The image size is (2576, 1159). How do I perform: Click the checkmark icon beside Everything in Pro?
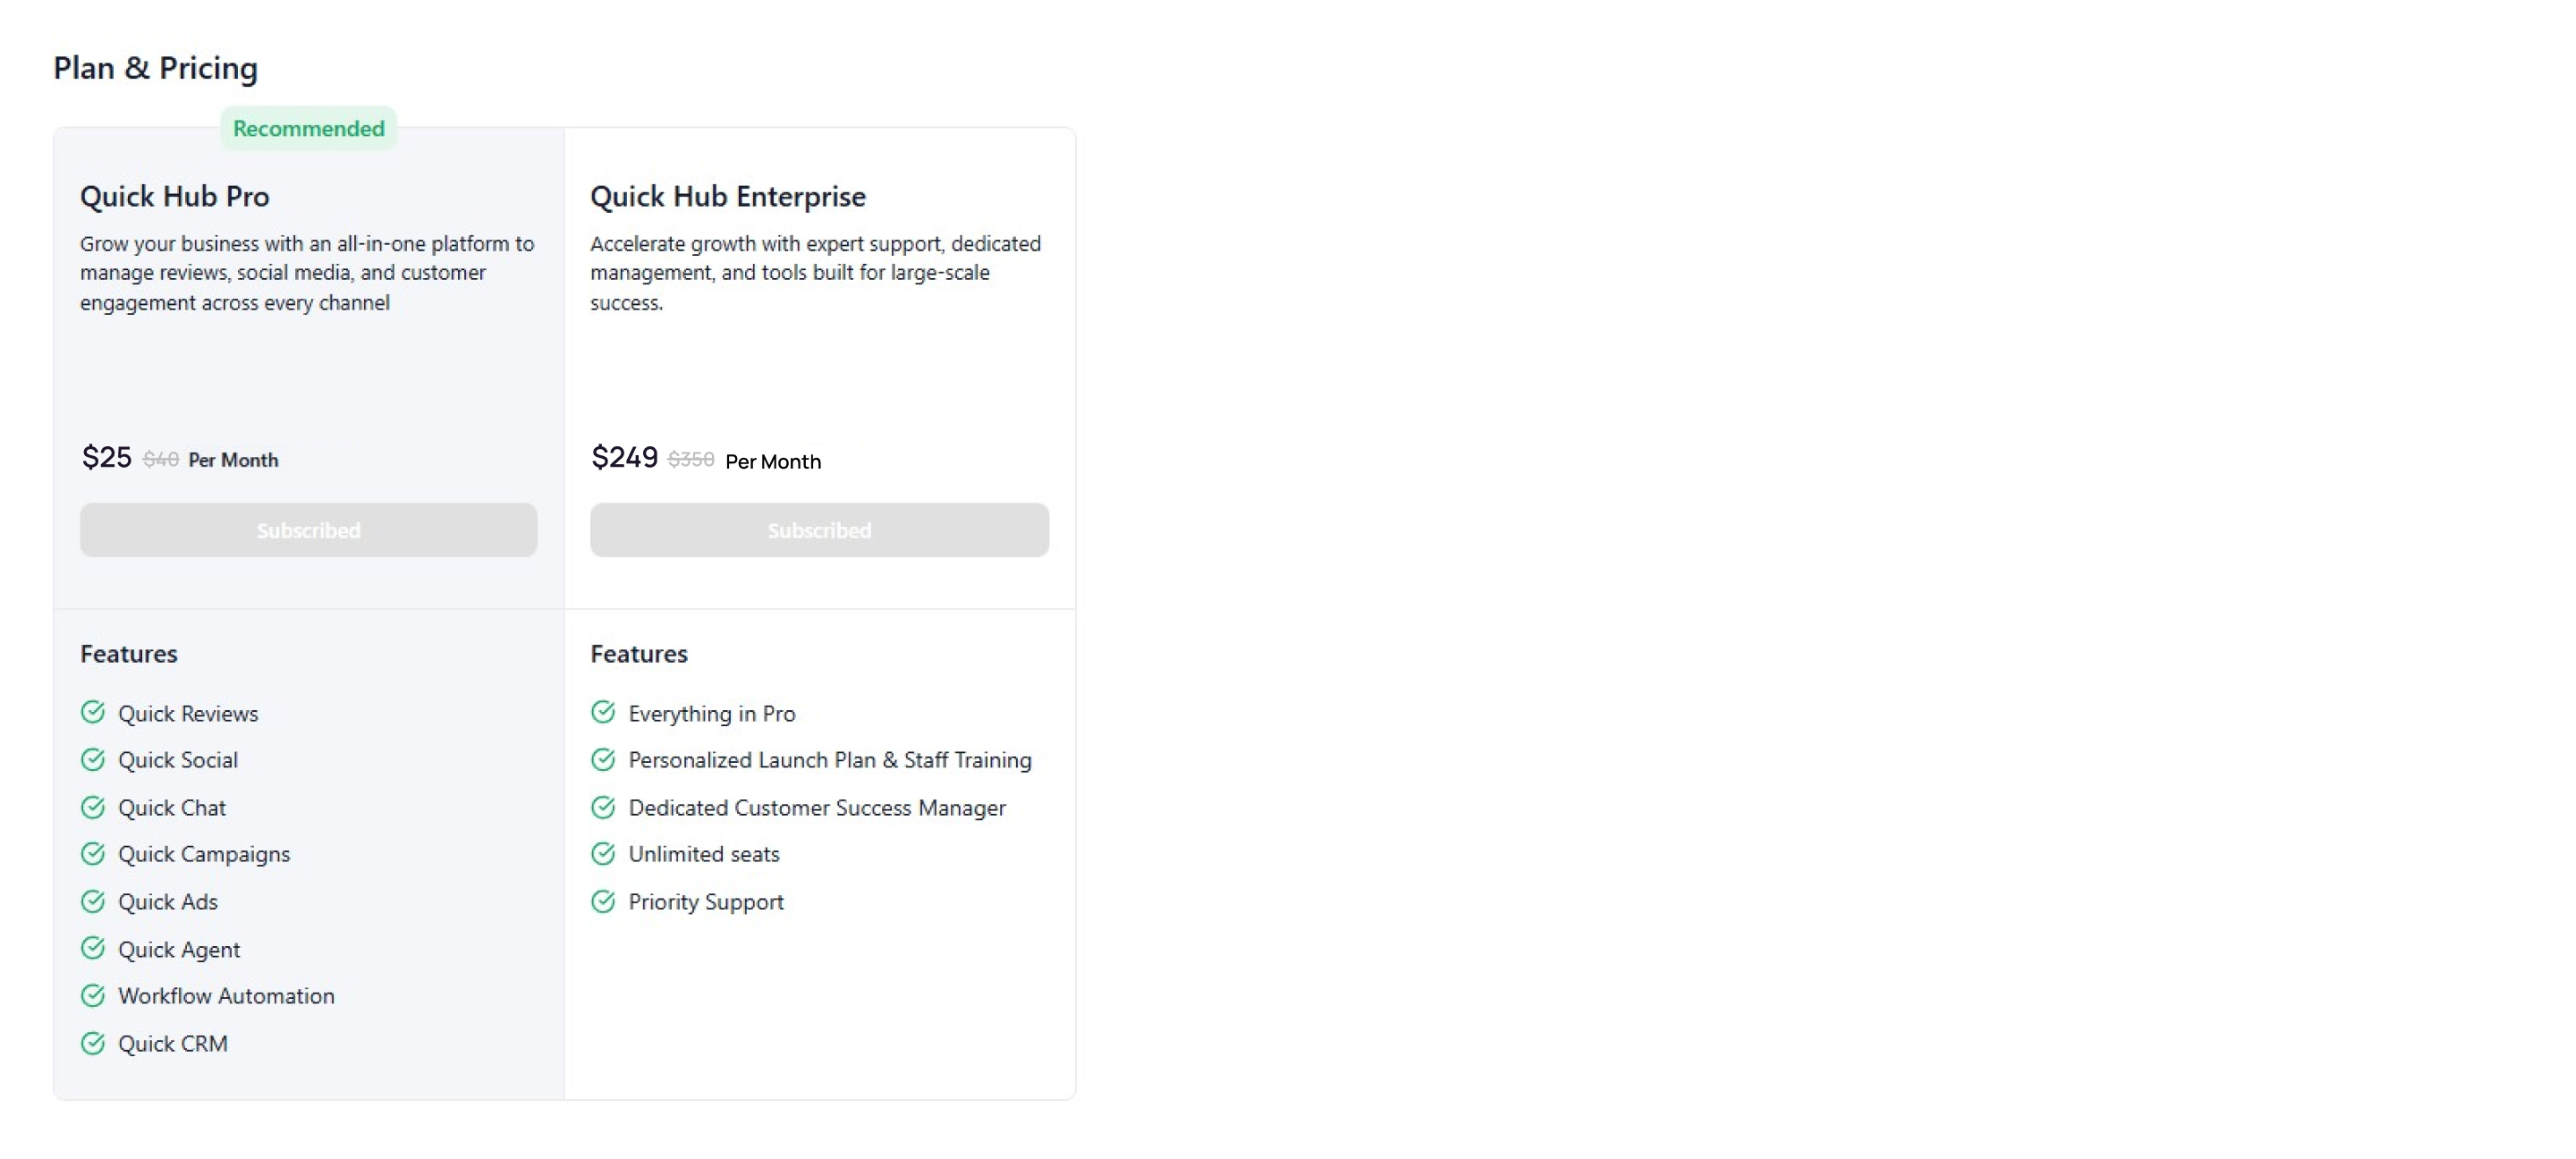(x=603, y=712)
